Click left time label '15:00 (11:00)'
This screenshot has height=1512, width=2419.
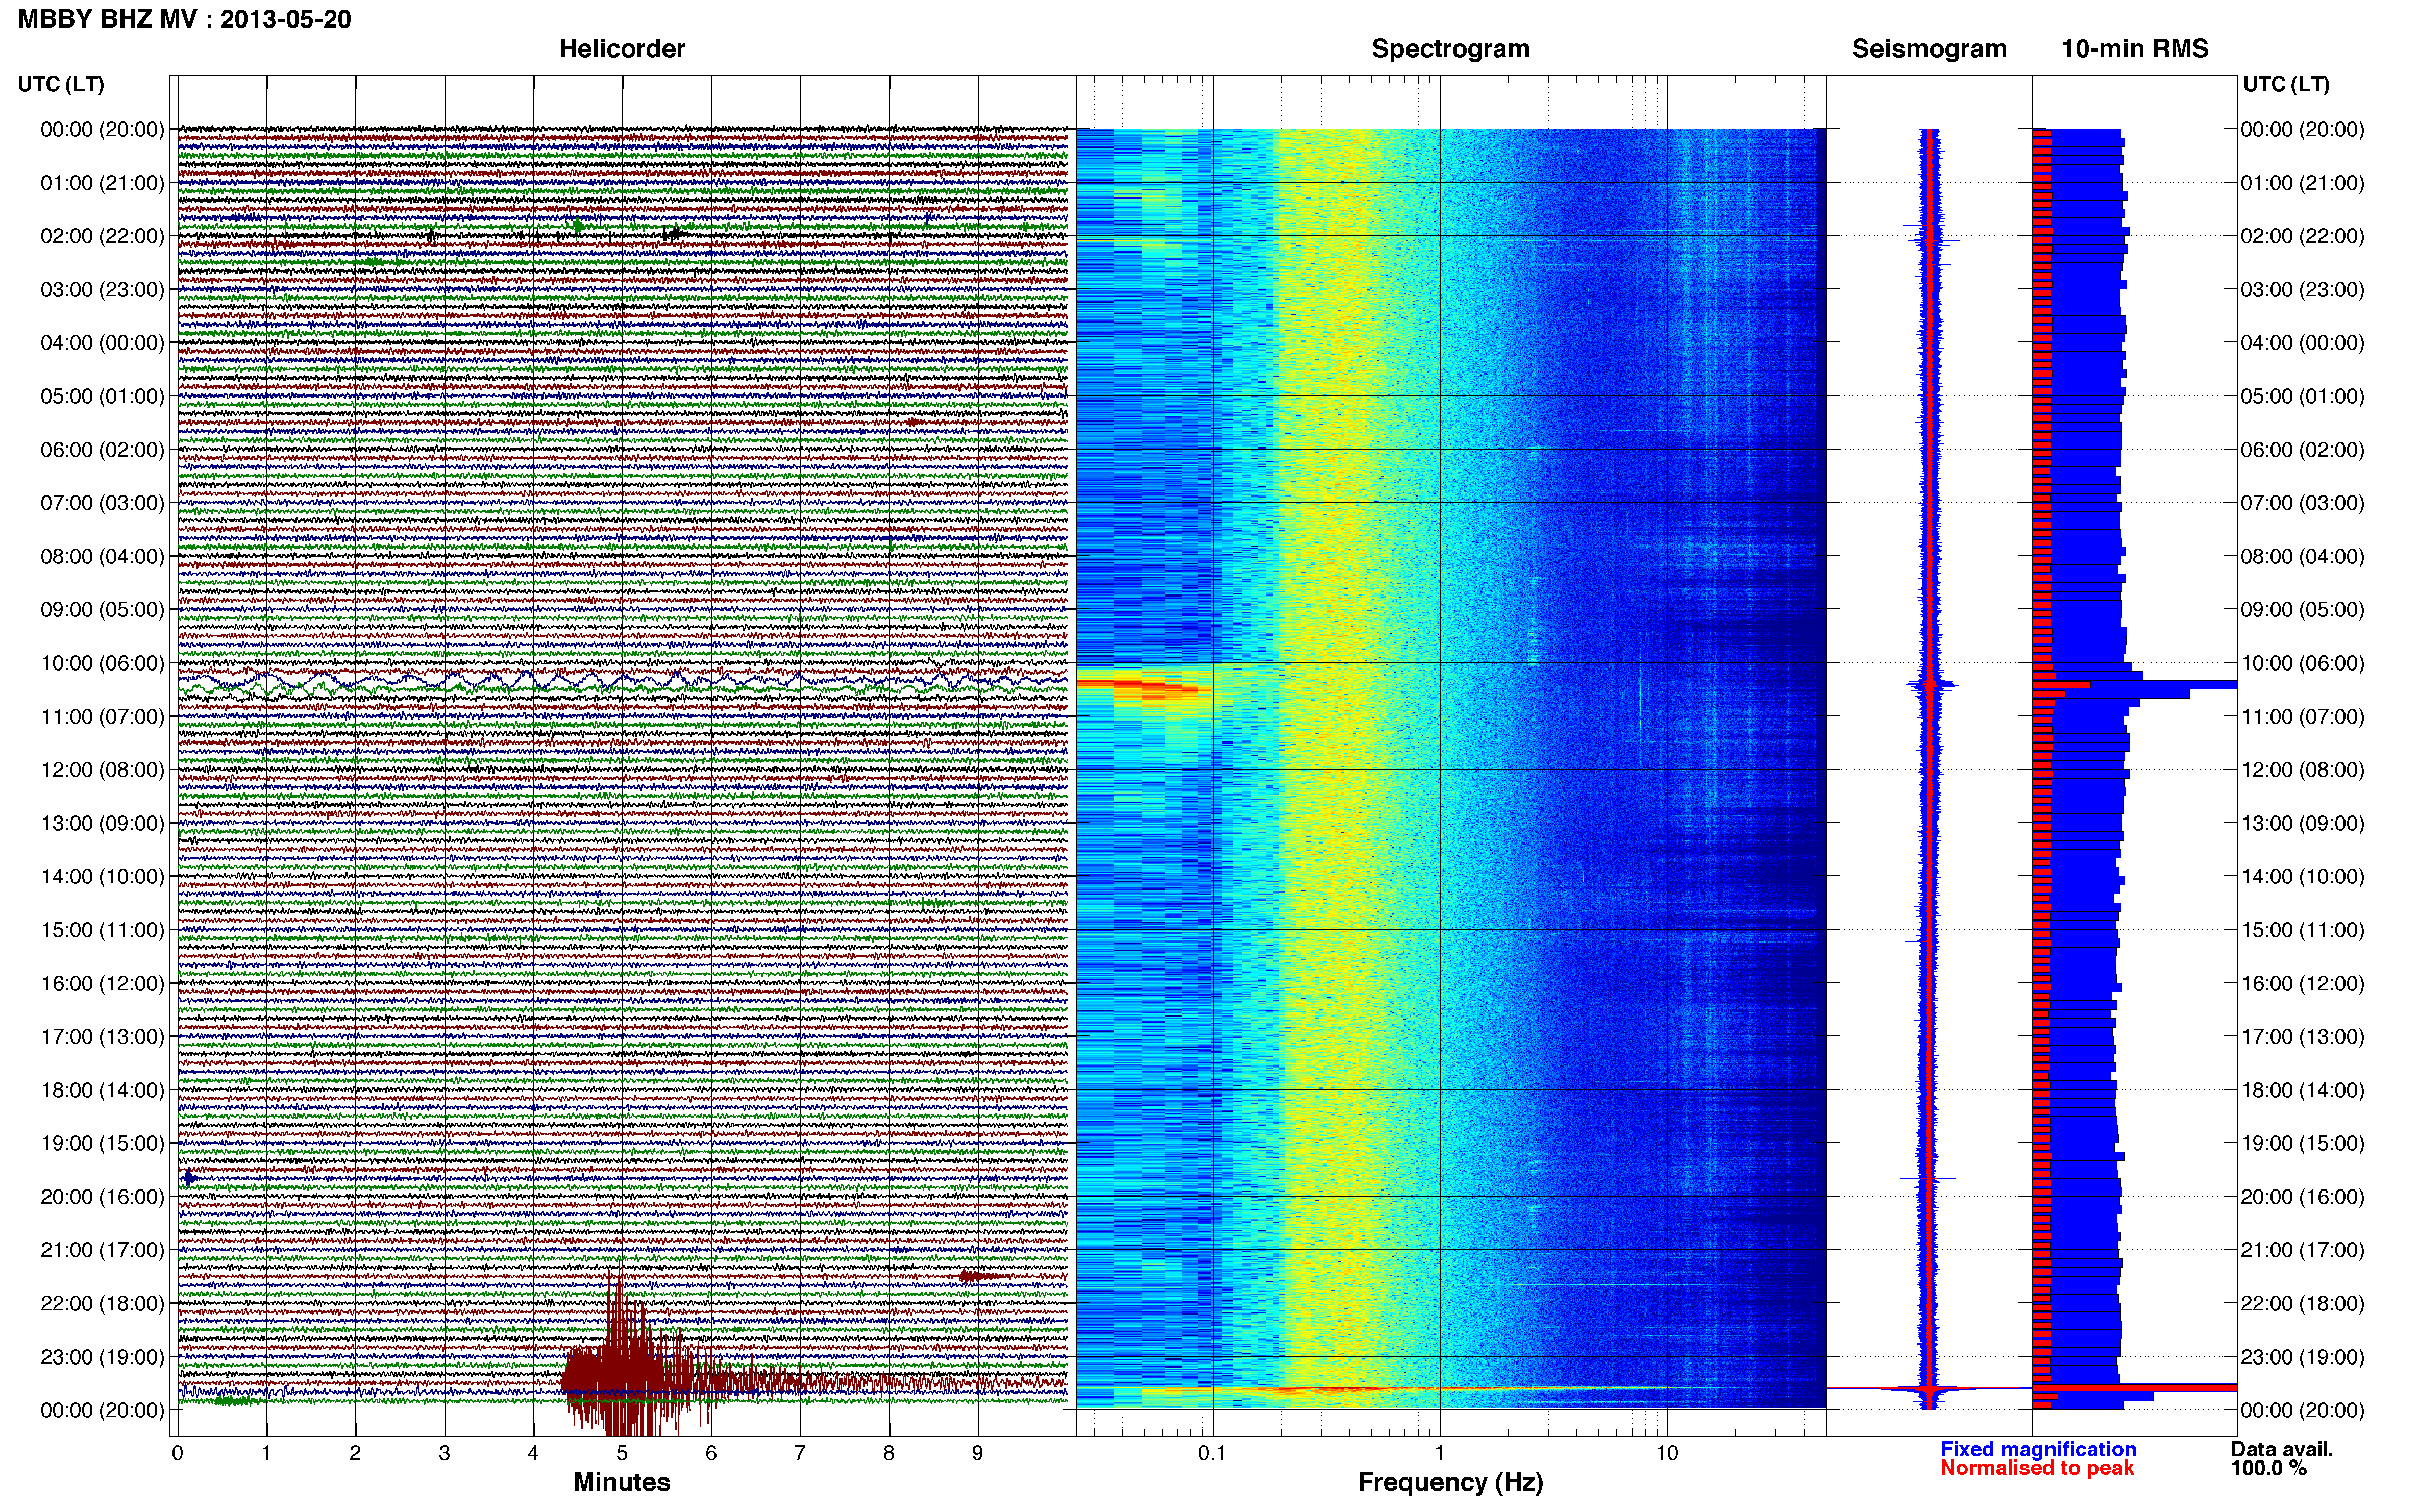pyautogui.click(x=102, y=930)
